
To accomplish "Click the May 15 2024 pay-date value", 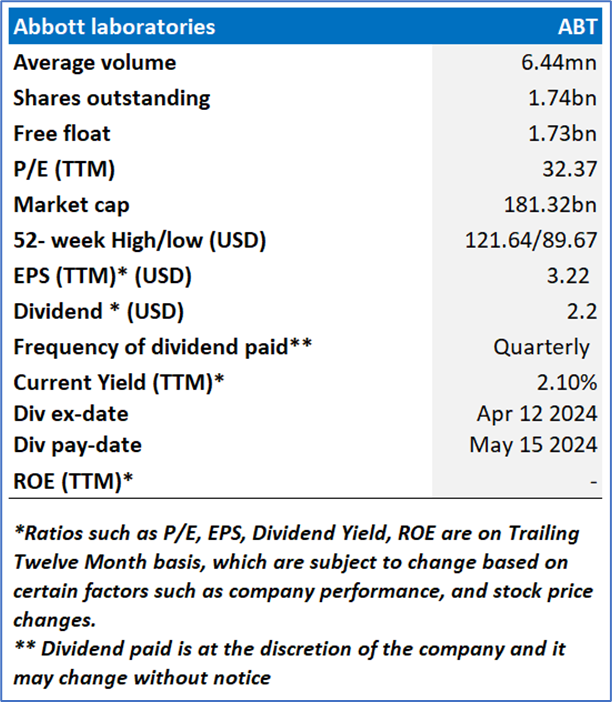I will coord(534,445).
